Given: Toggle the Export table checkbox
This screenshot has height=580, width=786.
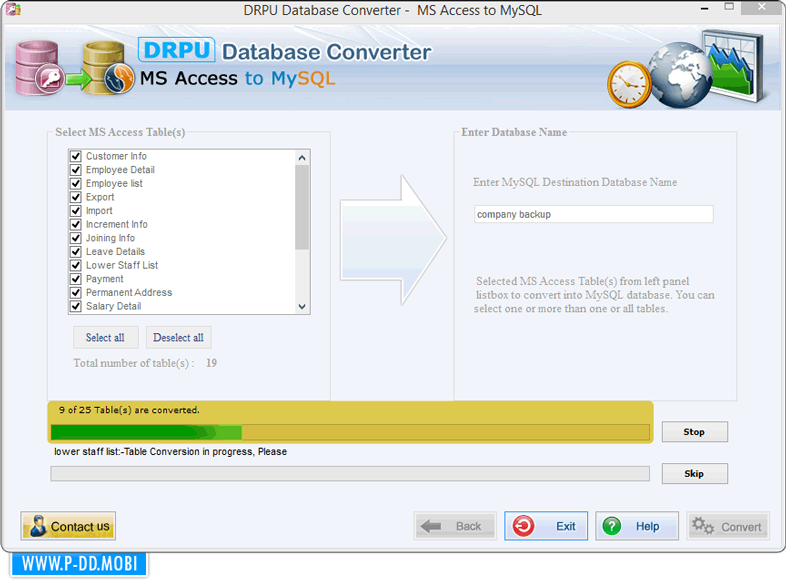Looking at the screenshot, I should point(76,197).
